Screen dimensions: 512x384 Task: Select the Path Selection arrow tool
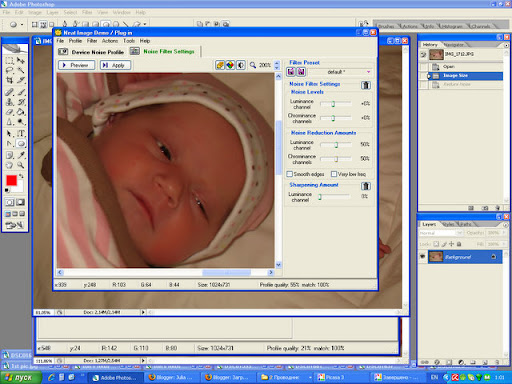click(9, 134)
